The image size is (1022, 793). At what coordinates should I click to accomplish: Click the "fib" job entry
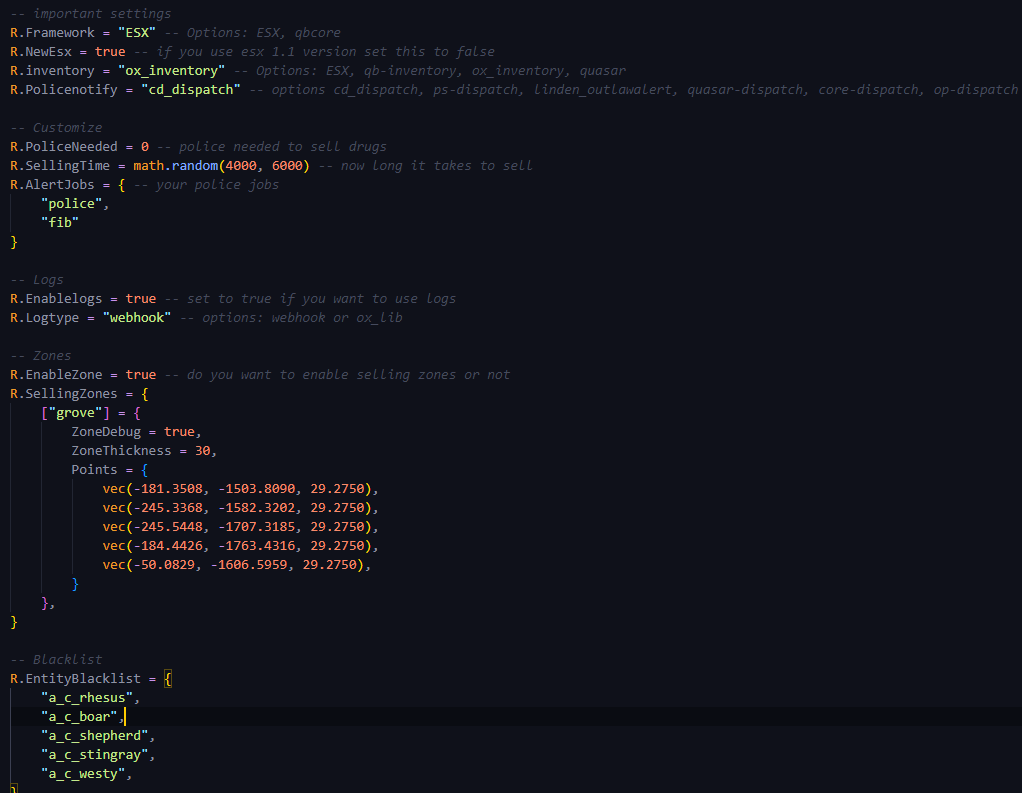point(60,222)
